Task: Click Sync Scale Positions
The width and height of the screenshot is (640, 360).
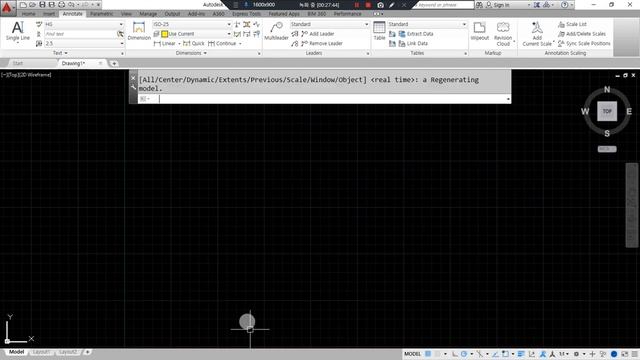Action: (x=584, y=43)
